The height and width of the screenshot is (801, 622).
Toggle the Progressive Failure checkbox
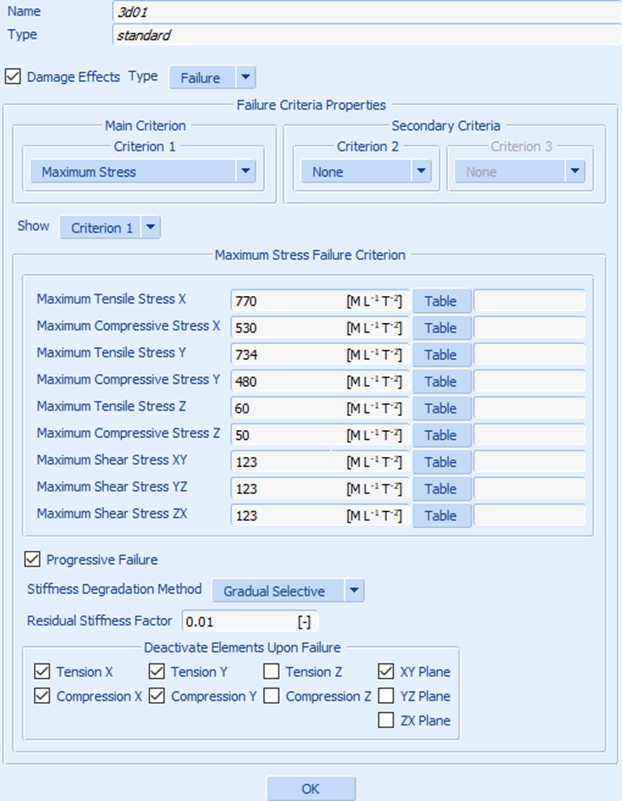point(33,559)
